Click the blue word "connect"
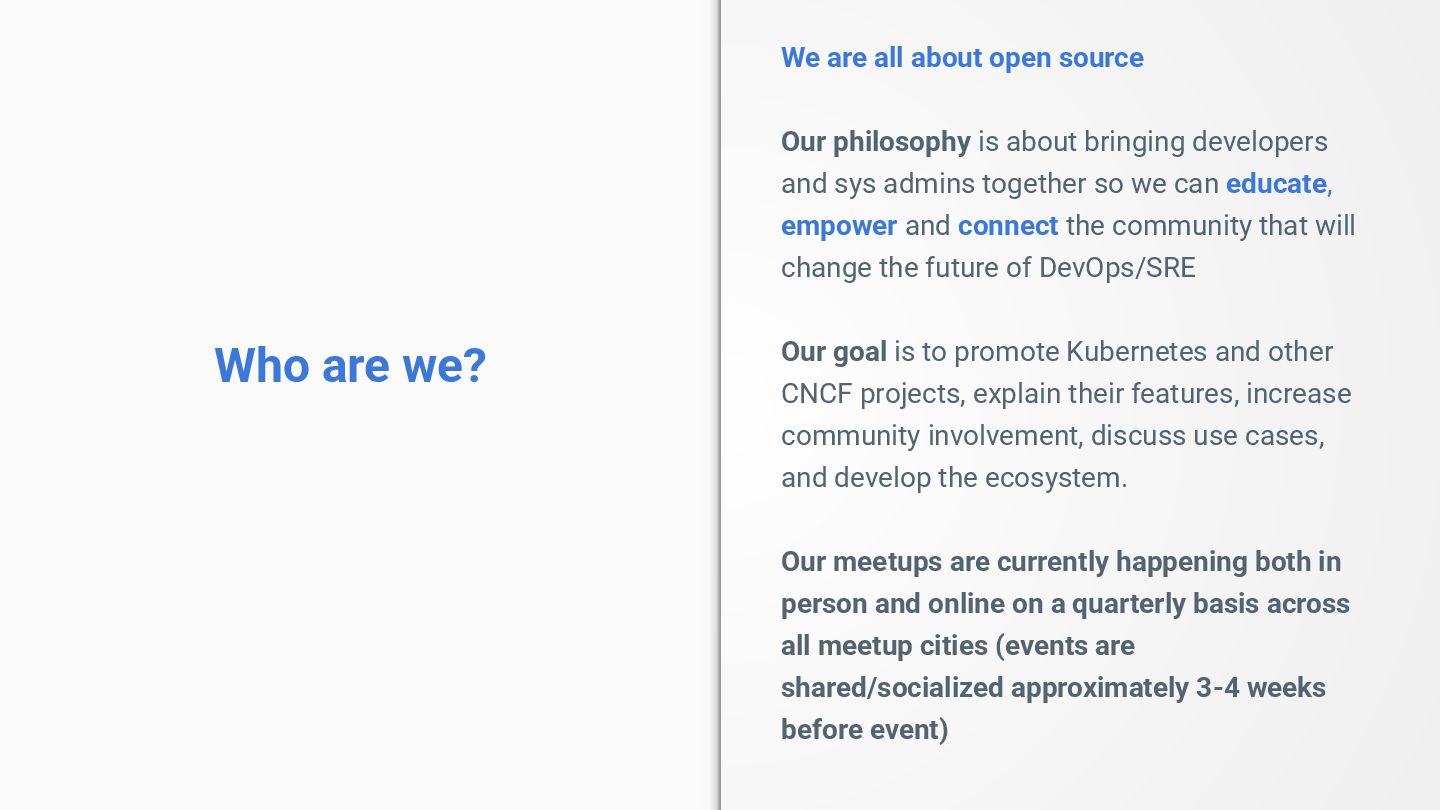This screenshot has width=1440, height=810. pyautogui.click(x=1007, y=226)
